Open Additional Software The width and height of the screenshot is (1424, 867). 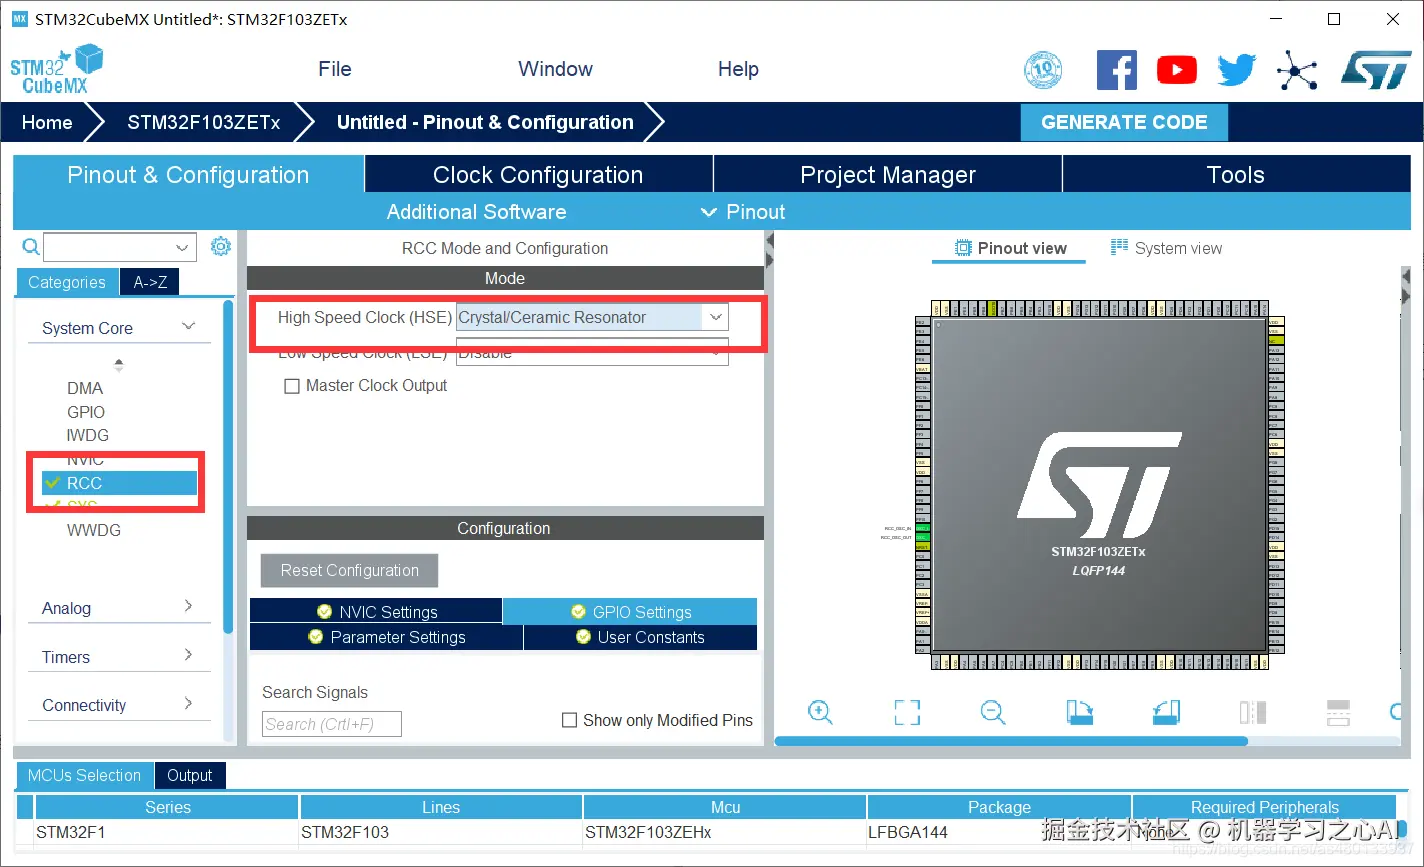476,212
